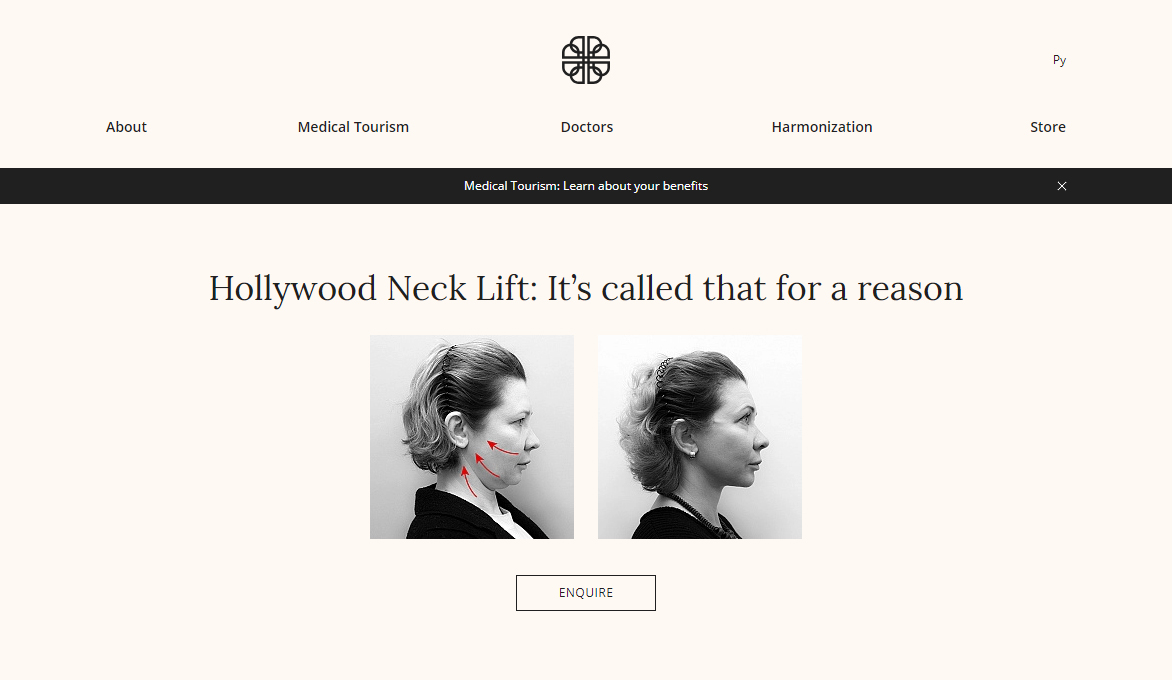Visit the Store menu item
This screenshot has height=680, width=1172.
[x=1048, y=127]
